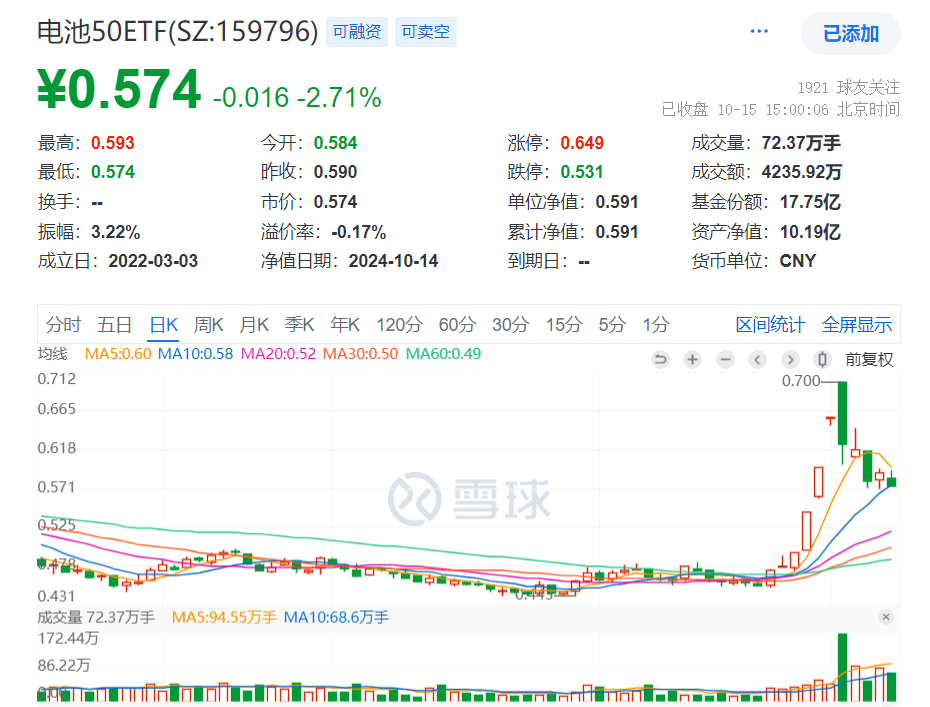The width and height of the screenshot is (930, 707).
Task: Click the undo/reset chart icon
Action: pos(660,359)
